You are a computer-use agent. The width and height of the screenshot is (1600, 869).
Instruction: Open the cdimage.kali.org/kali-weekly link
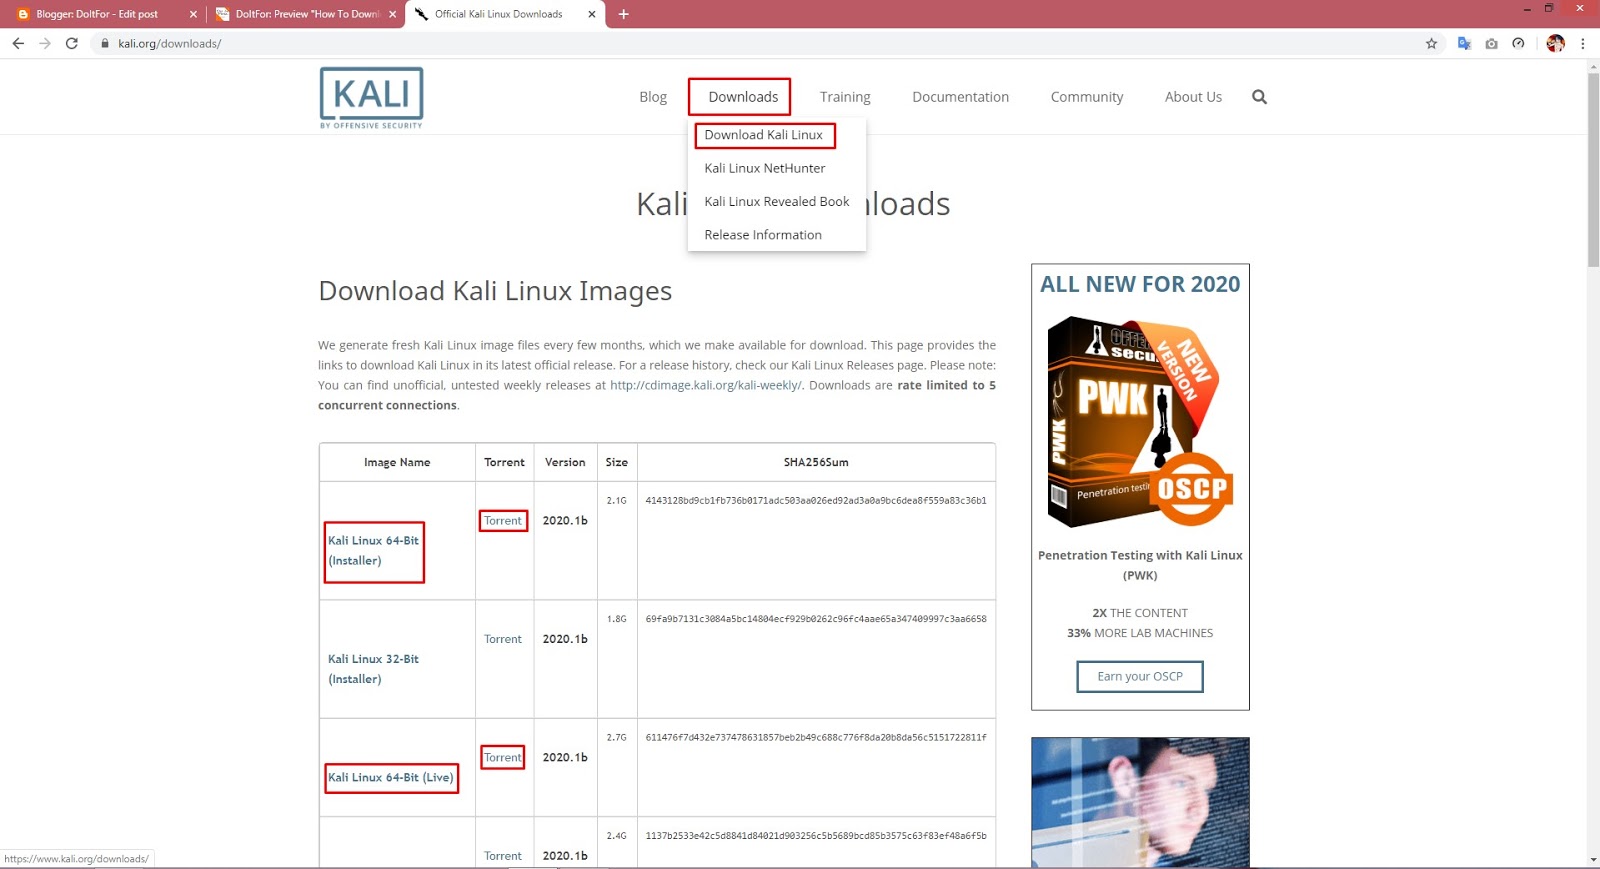tap(706, 385)
